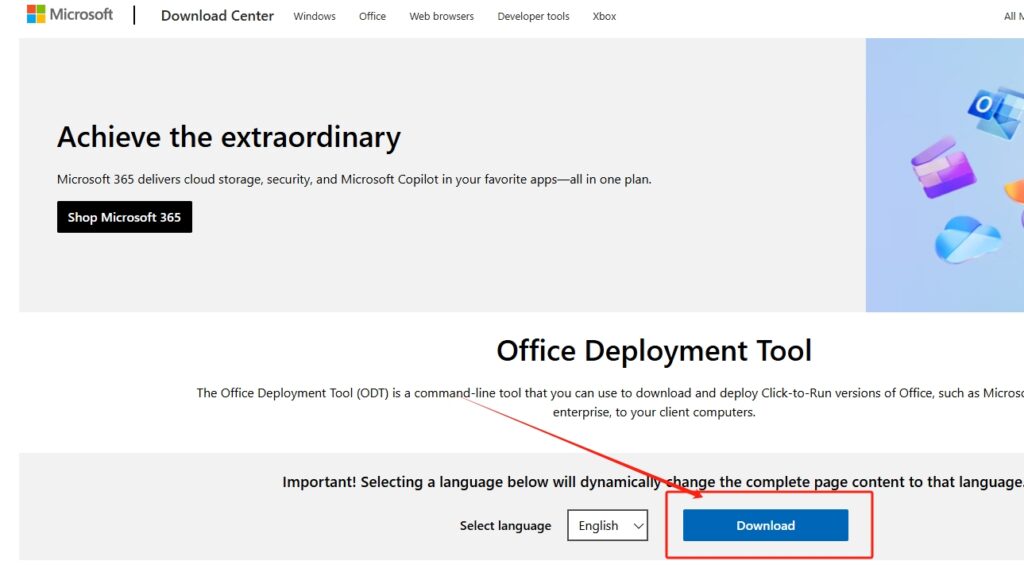Click the orange app icon at banner edge
The height and width of the screenshot is (584, 1024).
pyautogui.click(x=1015, y=190)
